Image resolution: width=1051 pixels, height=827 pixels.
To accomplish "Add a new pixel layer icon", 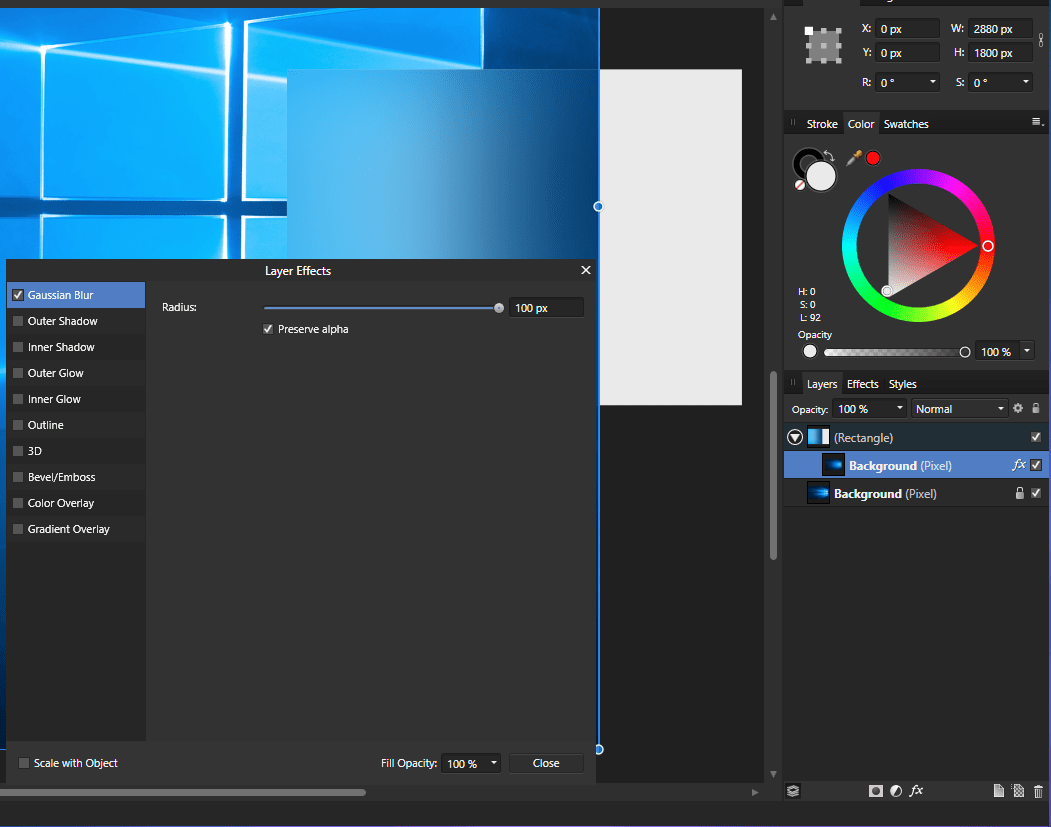I will coord(1018,791).
